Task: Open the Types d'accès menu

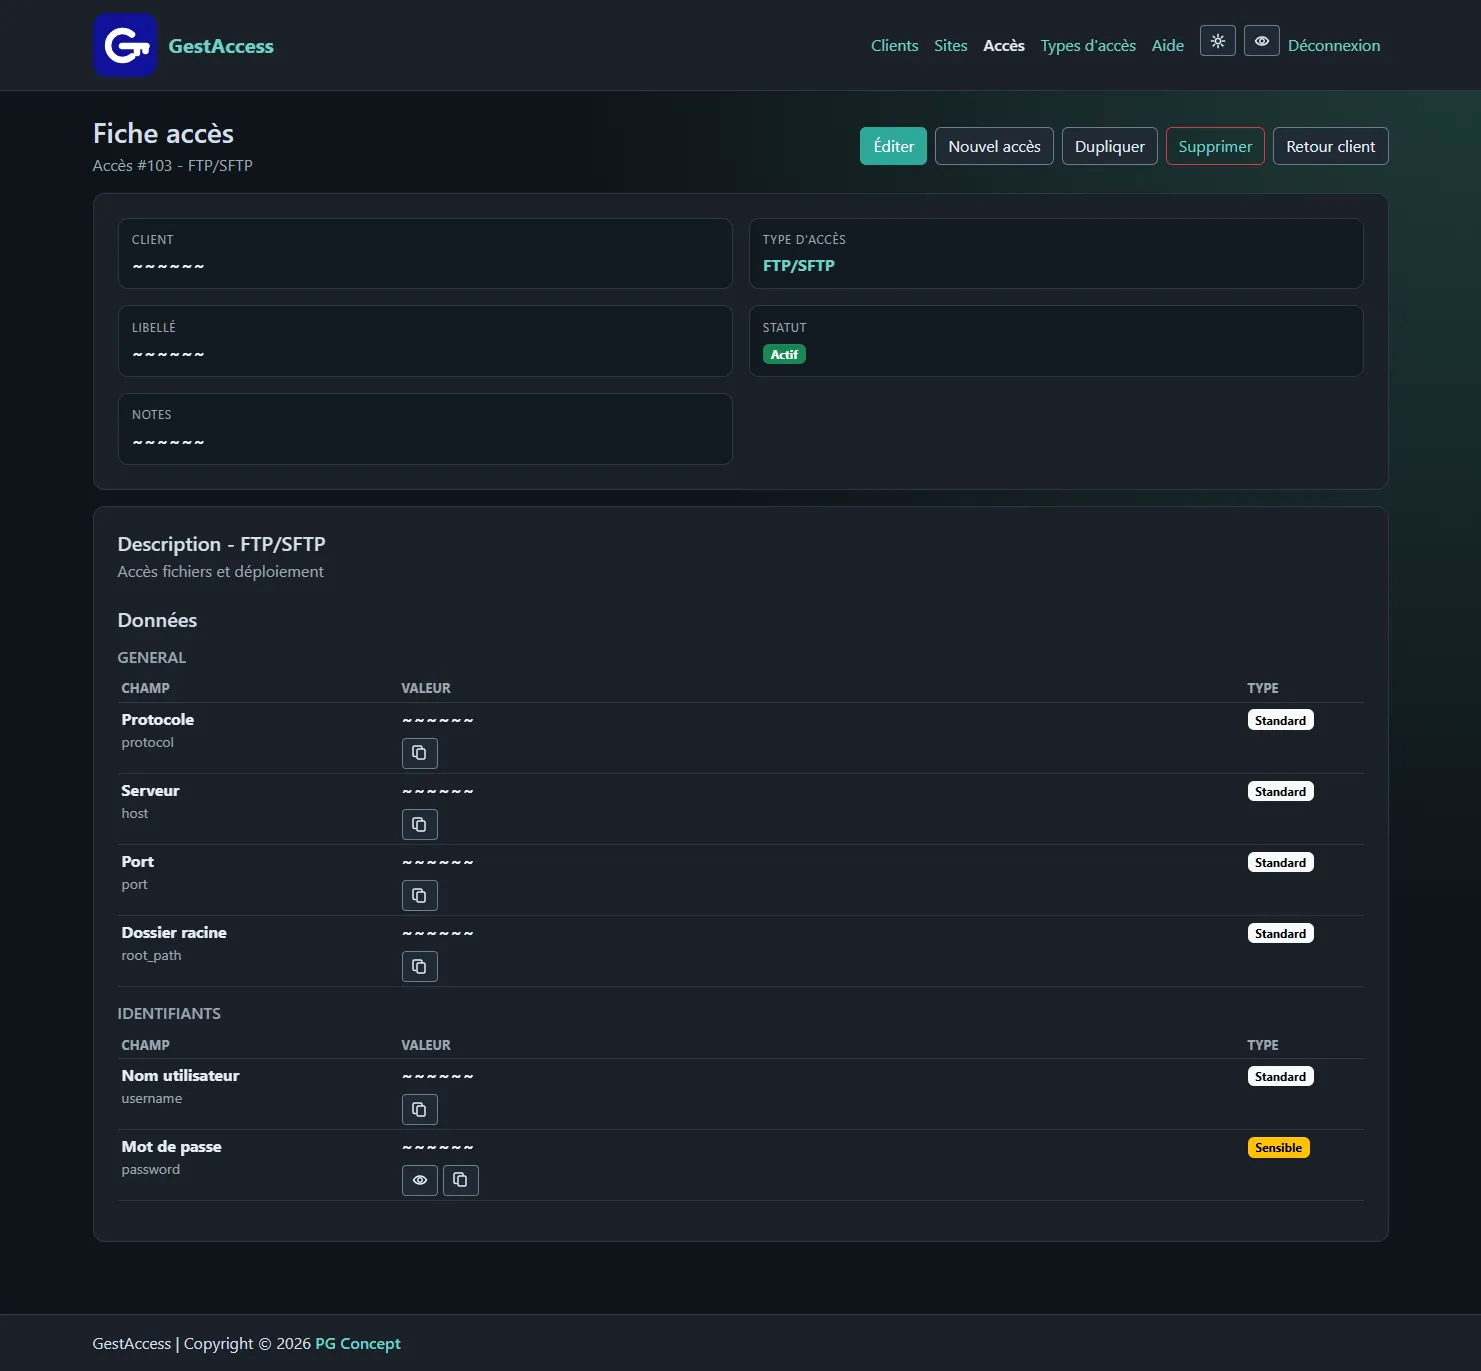Action: (x=1088, y=45)
